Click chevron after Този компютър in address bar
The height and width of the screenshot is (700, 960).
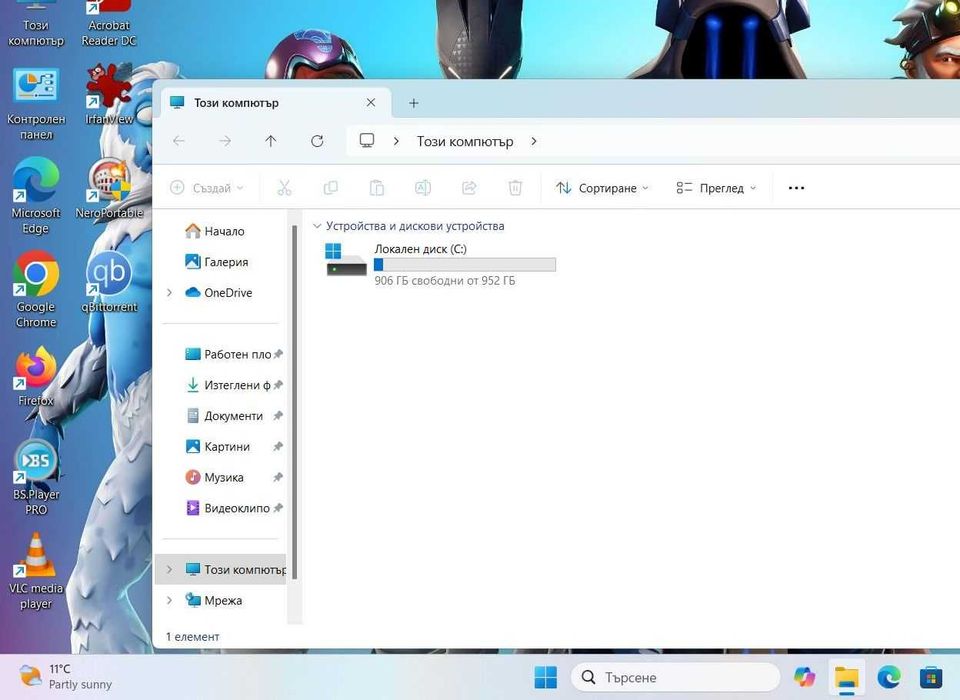click(x=534, y=141)
